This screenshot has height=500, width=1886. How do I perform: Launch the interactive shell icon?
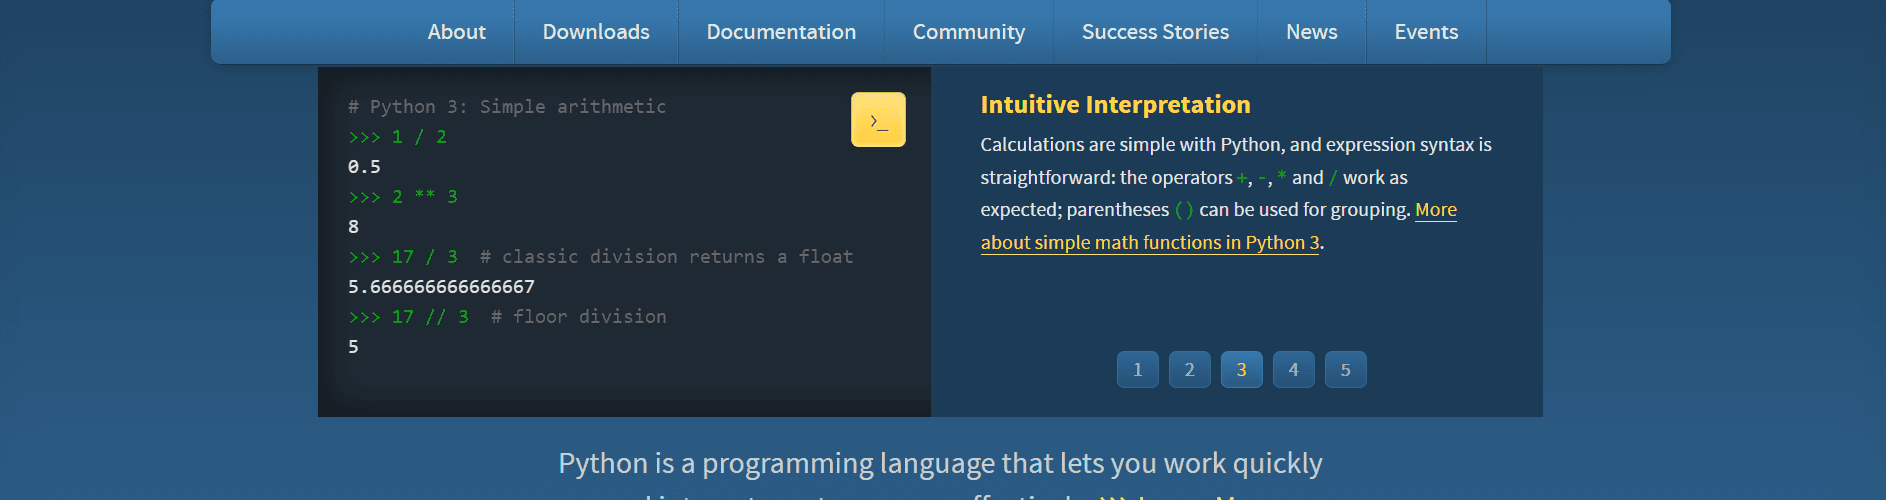[878, 120]
